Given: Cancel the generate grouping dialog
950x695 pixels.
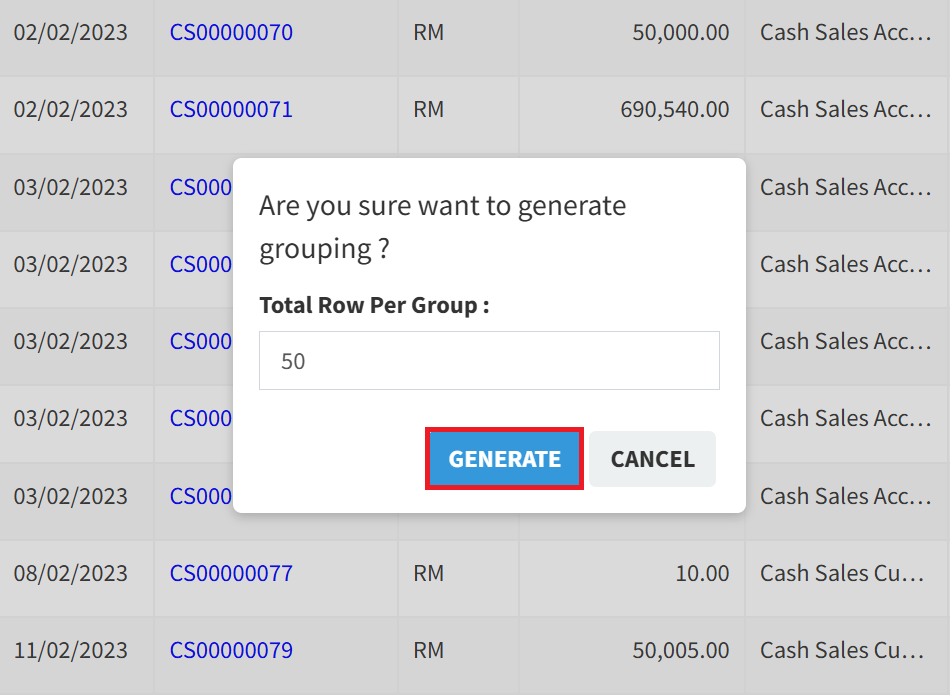Looking at the screenshot, I should [x=652, y=459].
